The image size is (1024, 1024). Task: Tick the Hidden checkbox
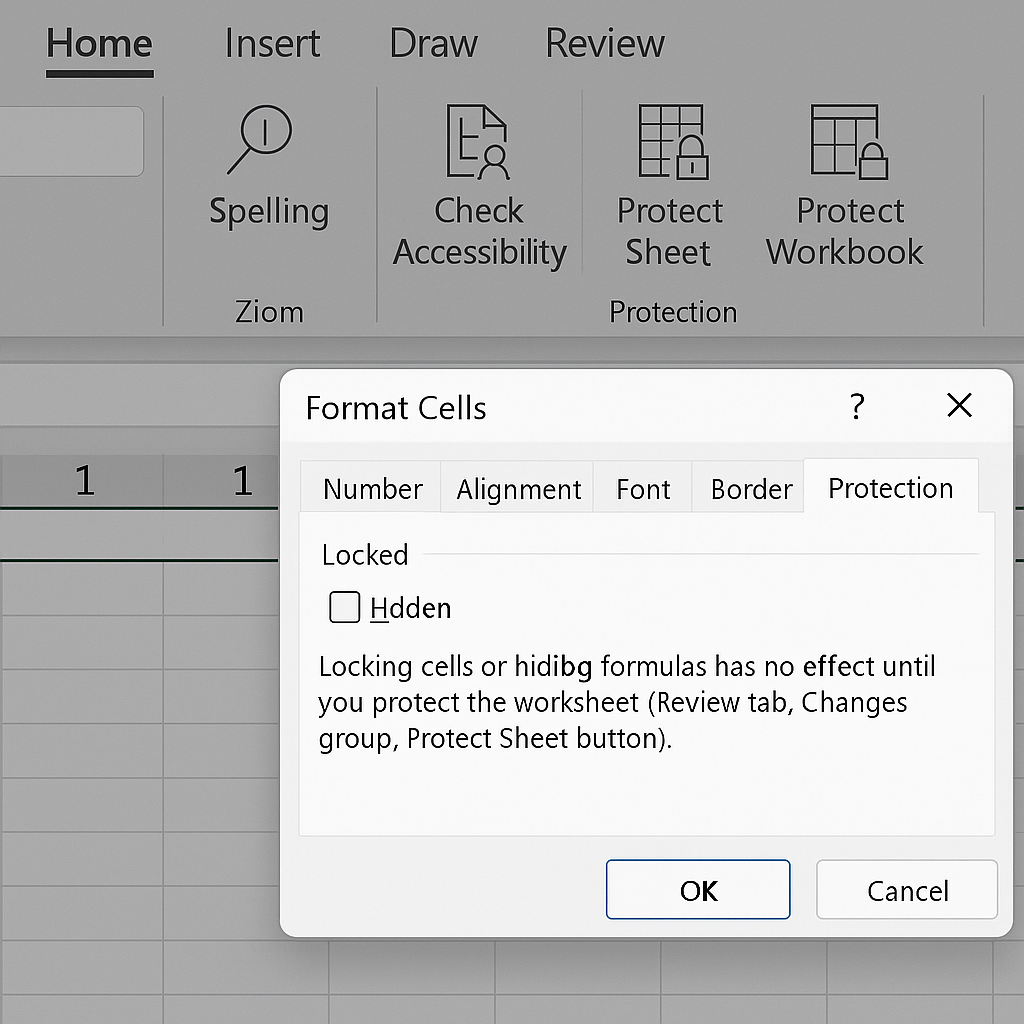point(345,607)
